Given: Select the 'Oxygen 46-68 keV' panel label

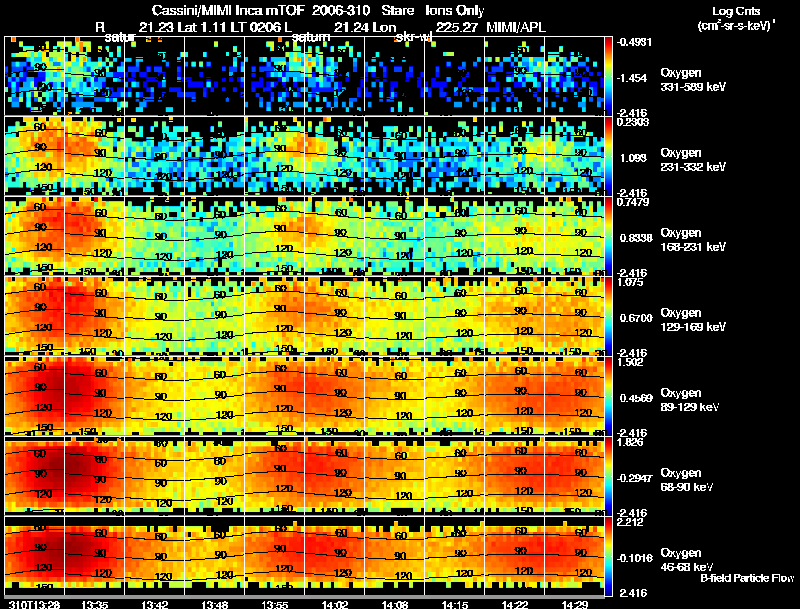Looking at the screenshot, I should click(687, 560).
